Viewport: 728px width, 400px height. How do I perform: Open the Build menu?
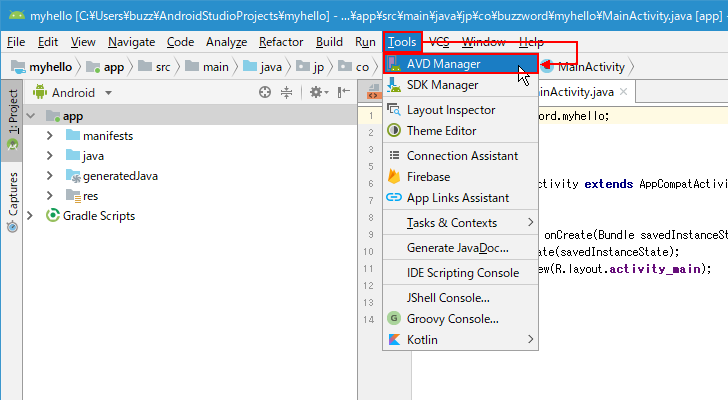coord(329,42)
